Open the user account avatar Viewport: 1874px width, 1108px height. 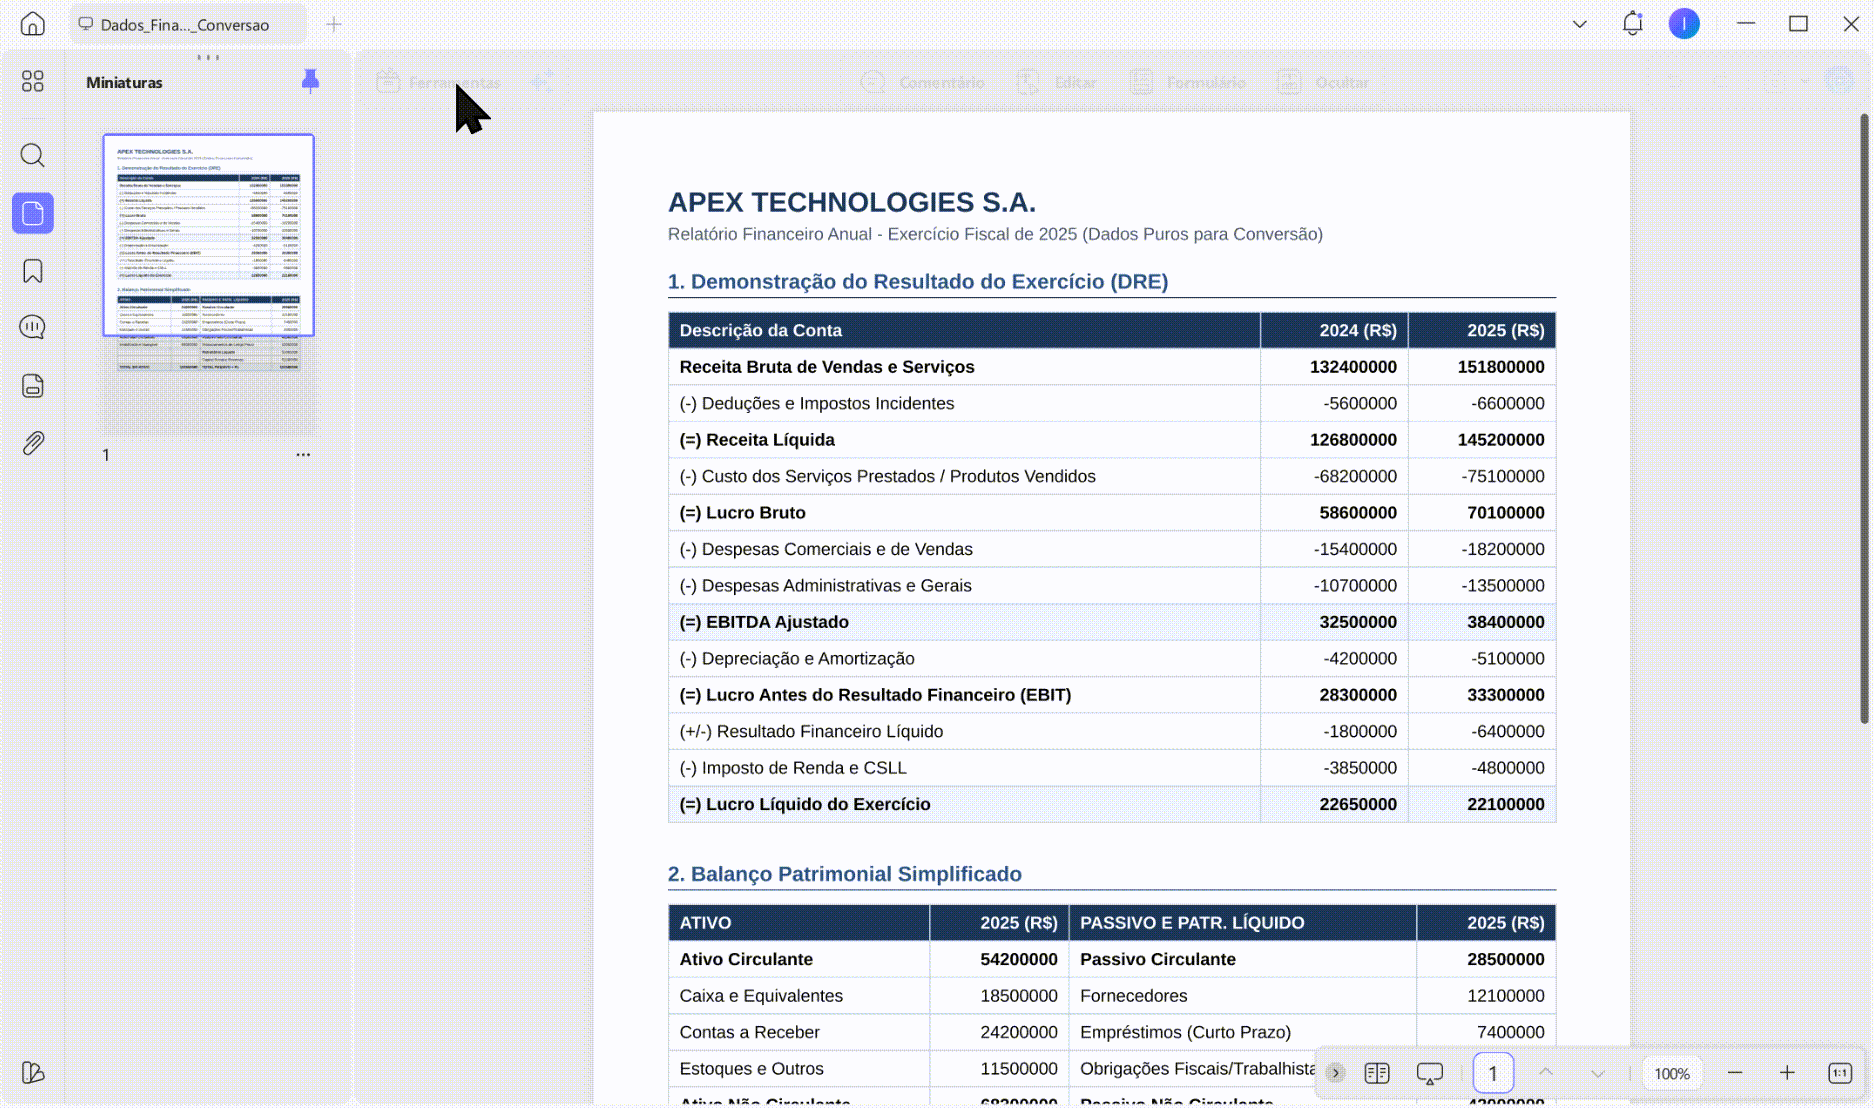point(1684,23)
